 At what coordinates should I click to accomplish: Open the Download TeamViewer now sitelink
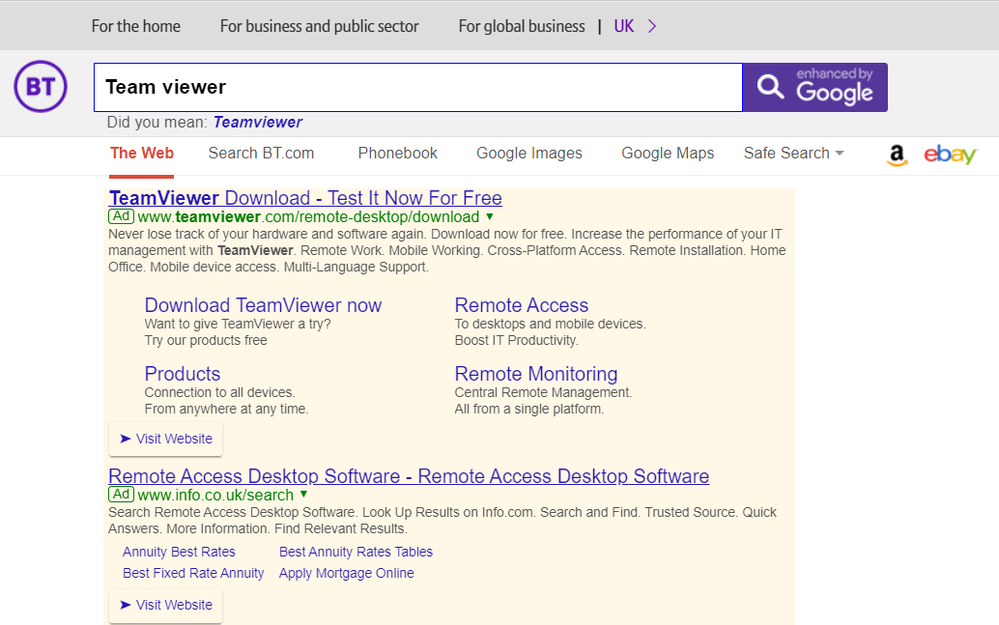tap(263, 305)
